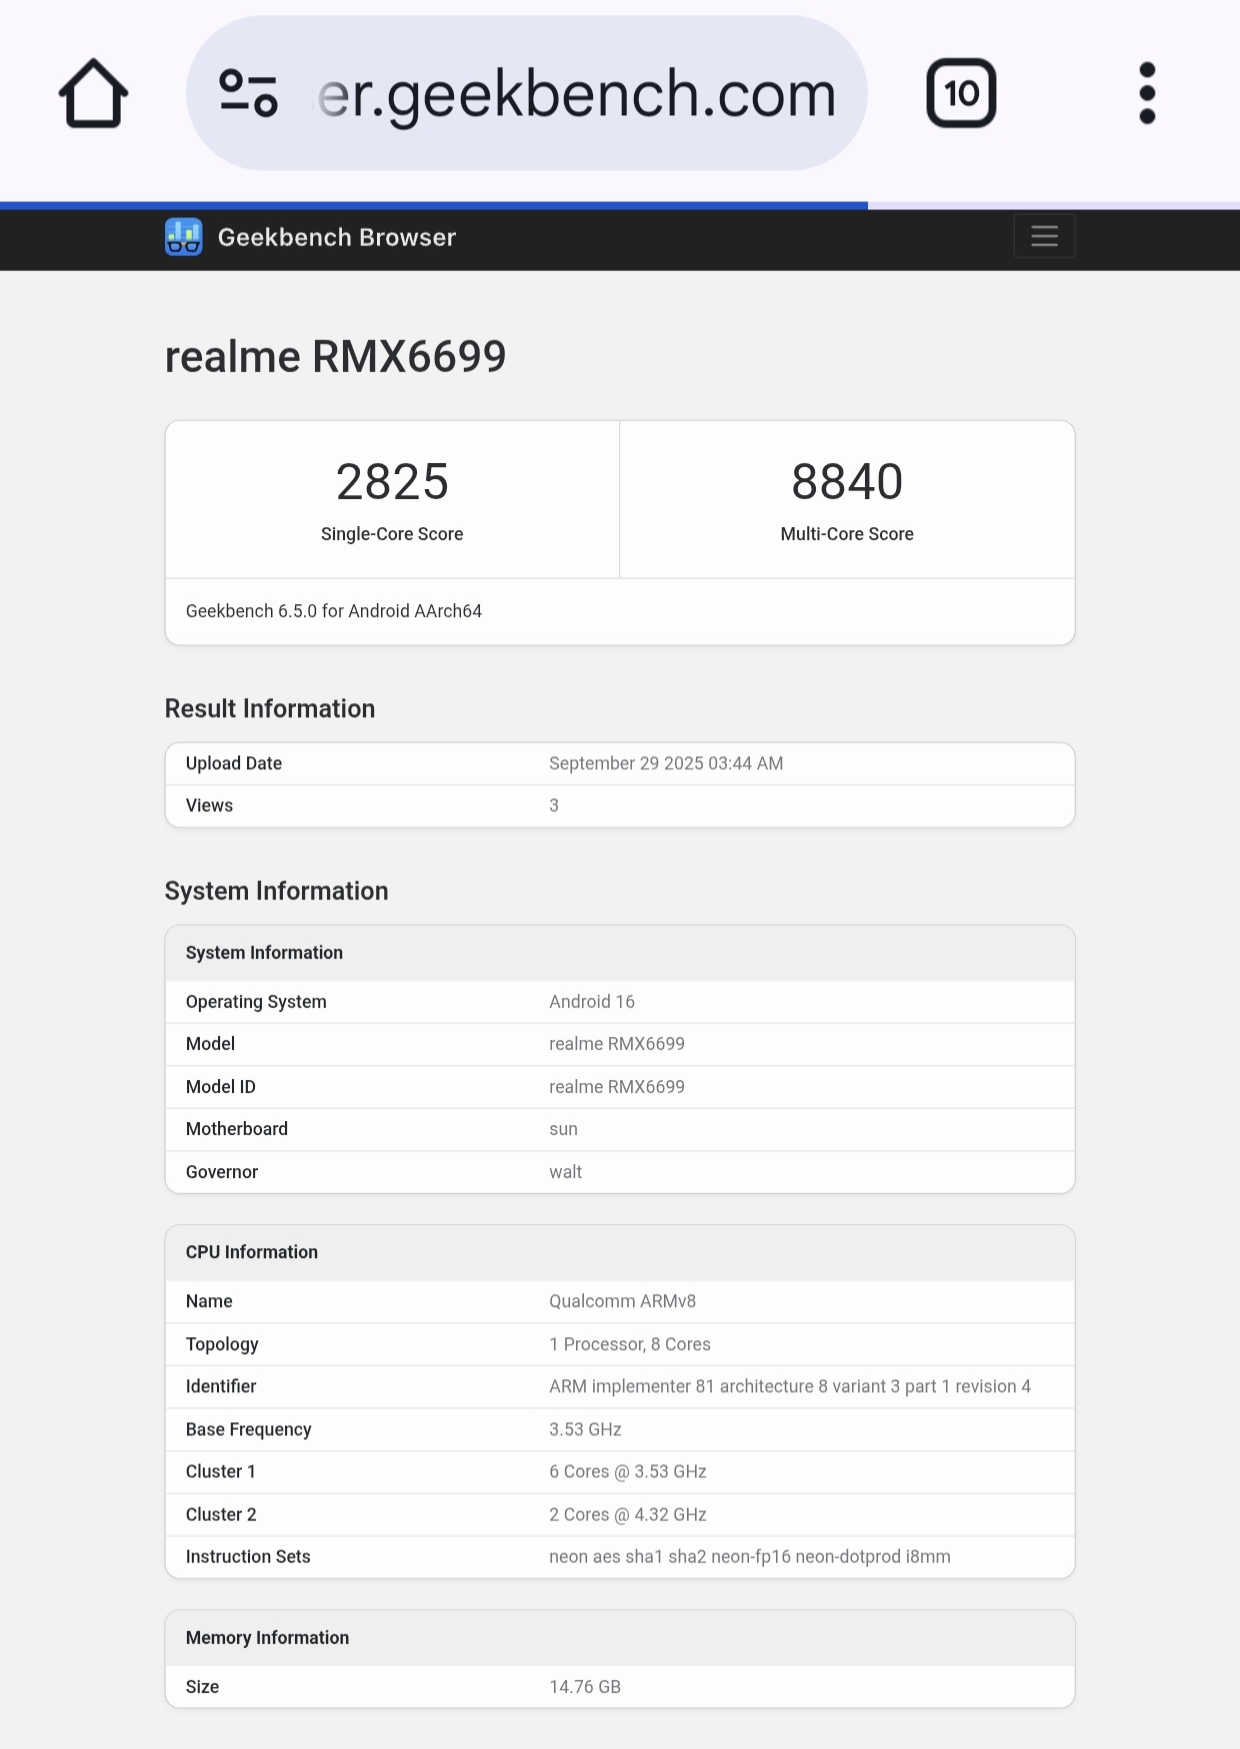Click the CPU Information table header
The width and height of the screenshot is (1240, 1749).
click(x=252, y=1252)
